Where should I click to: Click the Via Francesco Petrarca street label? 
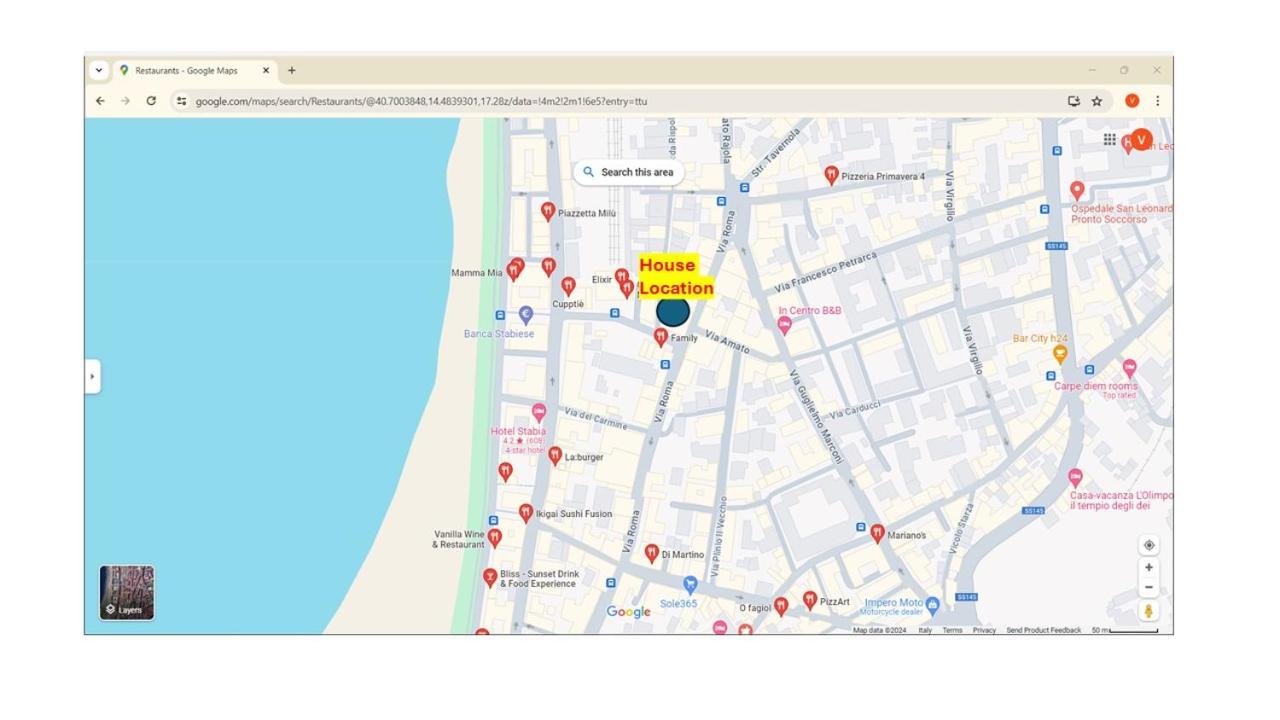826,271
